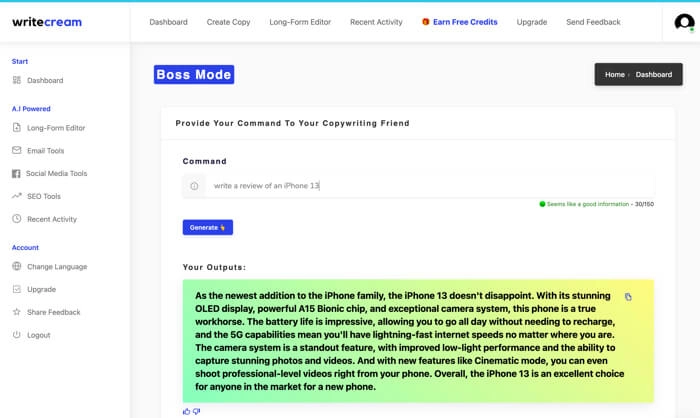Click the Long-Form Editor document icon
This screenshot has height=418, width=700.
[x=17, y=127]
